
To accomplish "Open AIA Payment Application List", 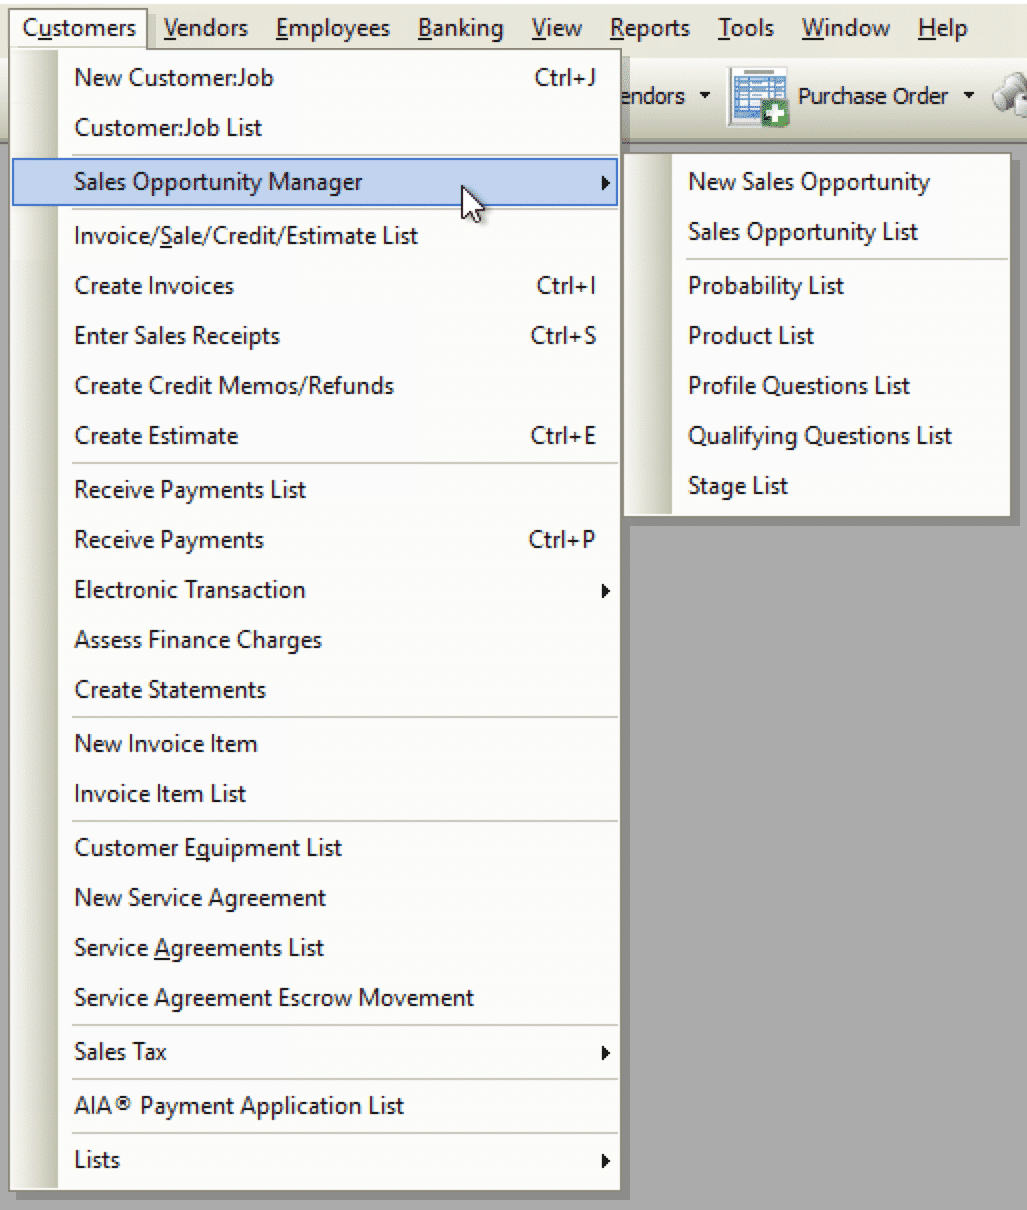I will pos(239,1106).
